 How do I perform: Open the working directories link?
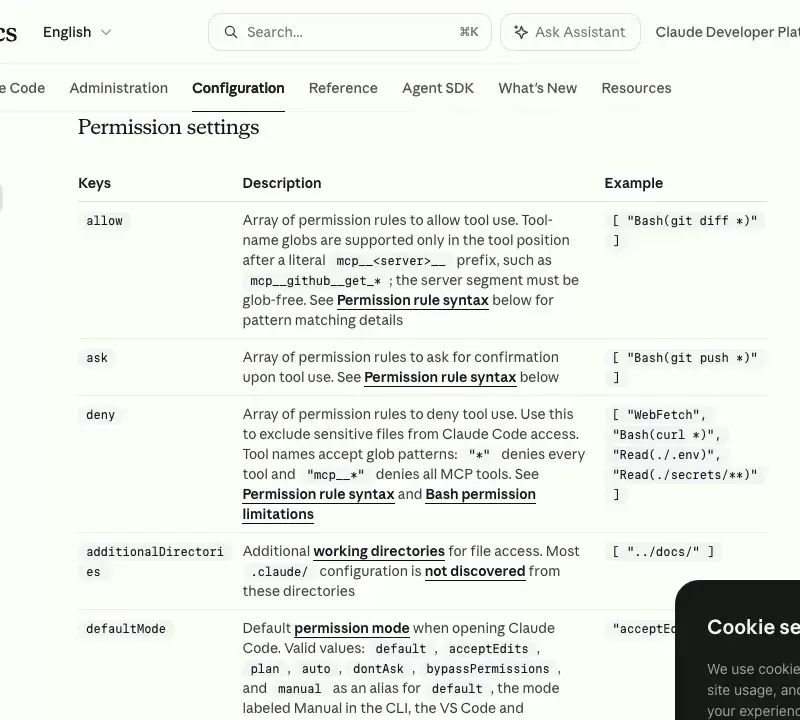[379, 551]
